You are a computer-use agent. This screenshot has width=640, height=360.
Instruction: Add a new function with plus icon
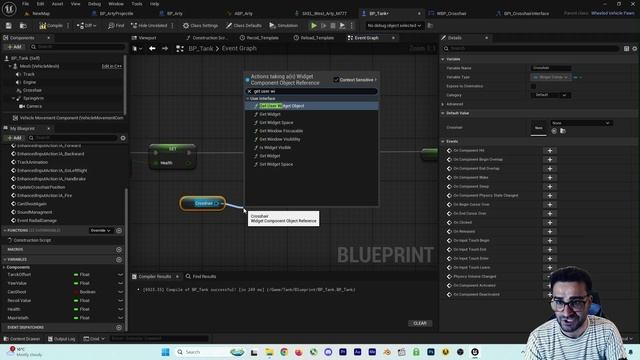[x=119, y=231]
